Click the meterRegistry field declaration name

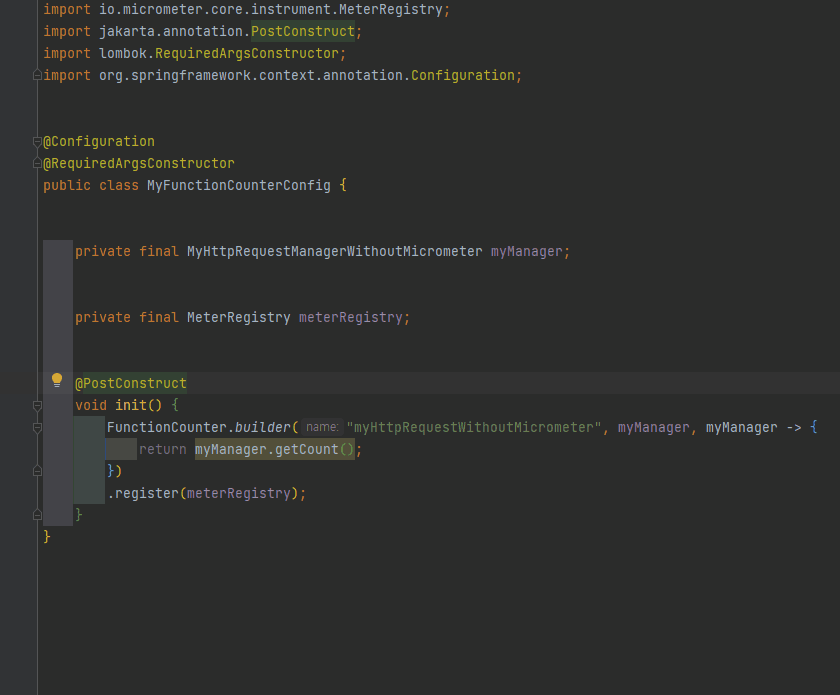click(350, 317)
